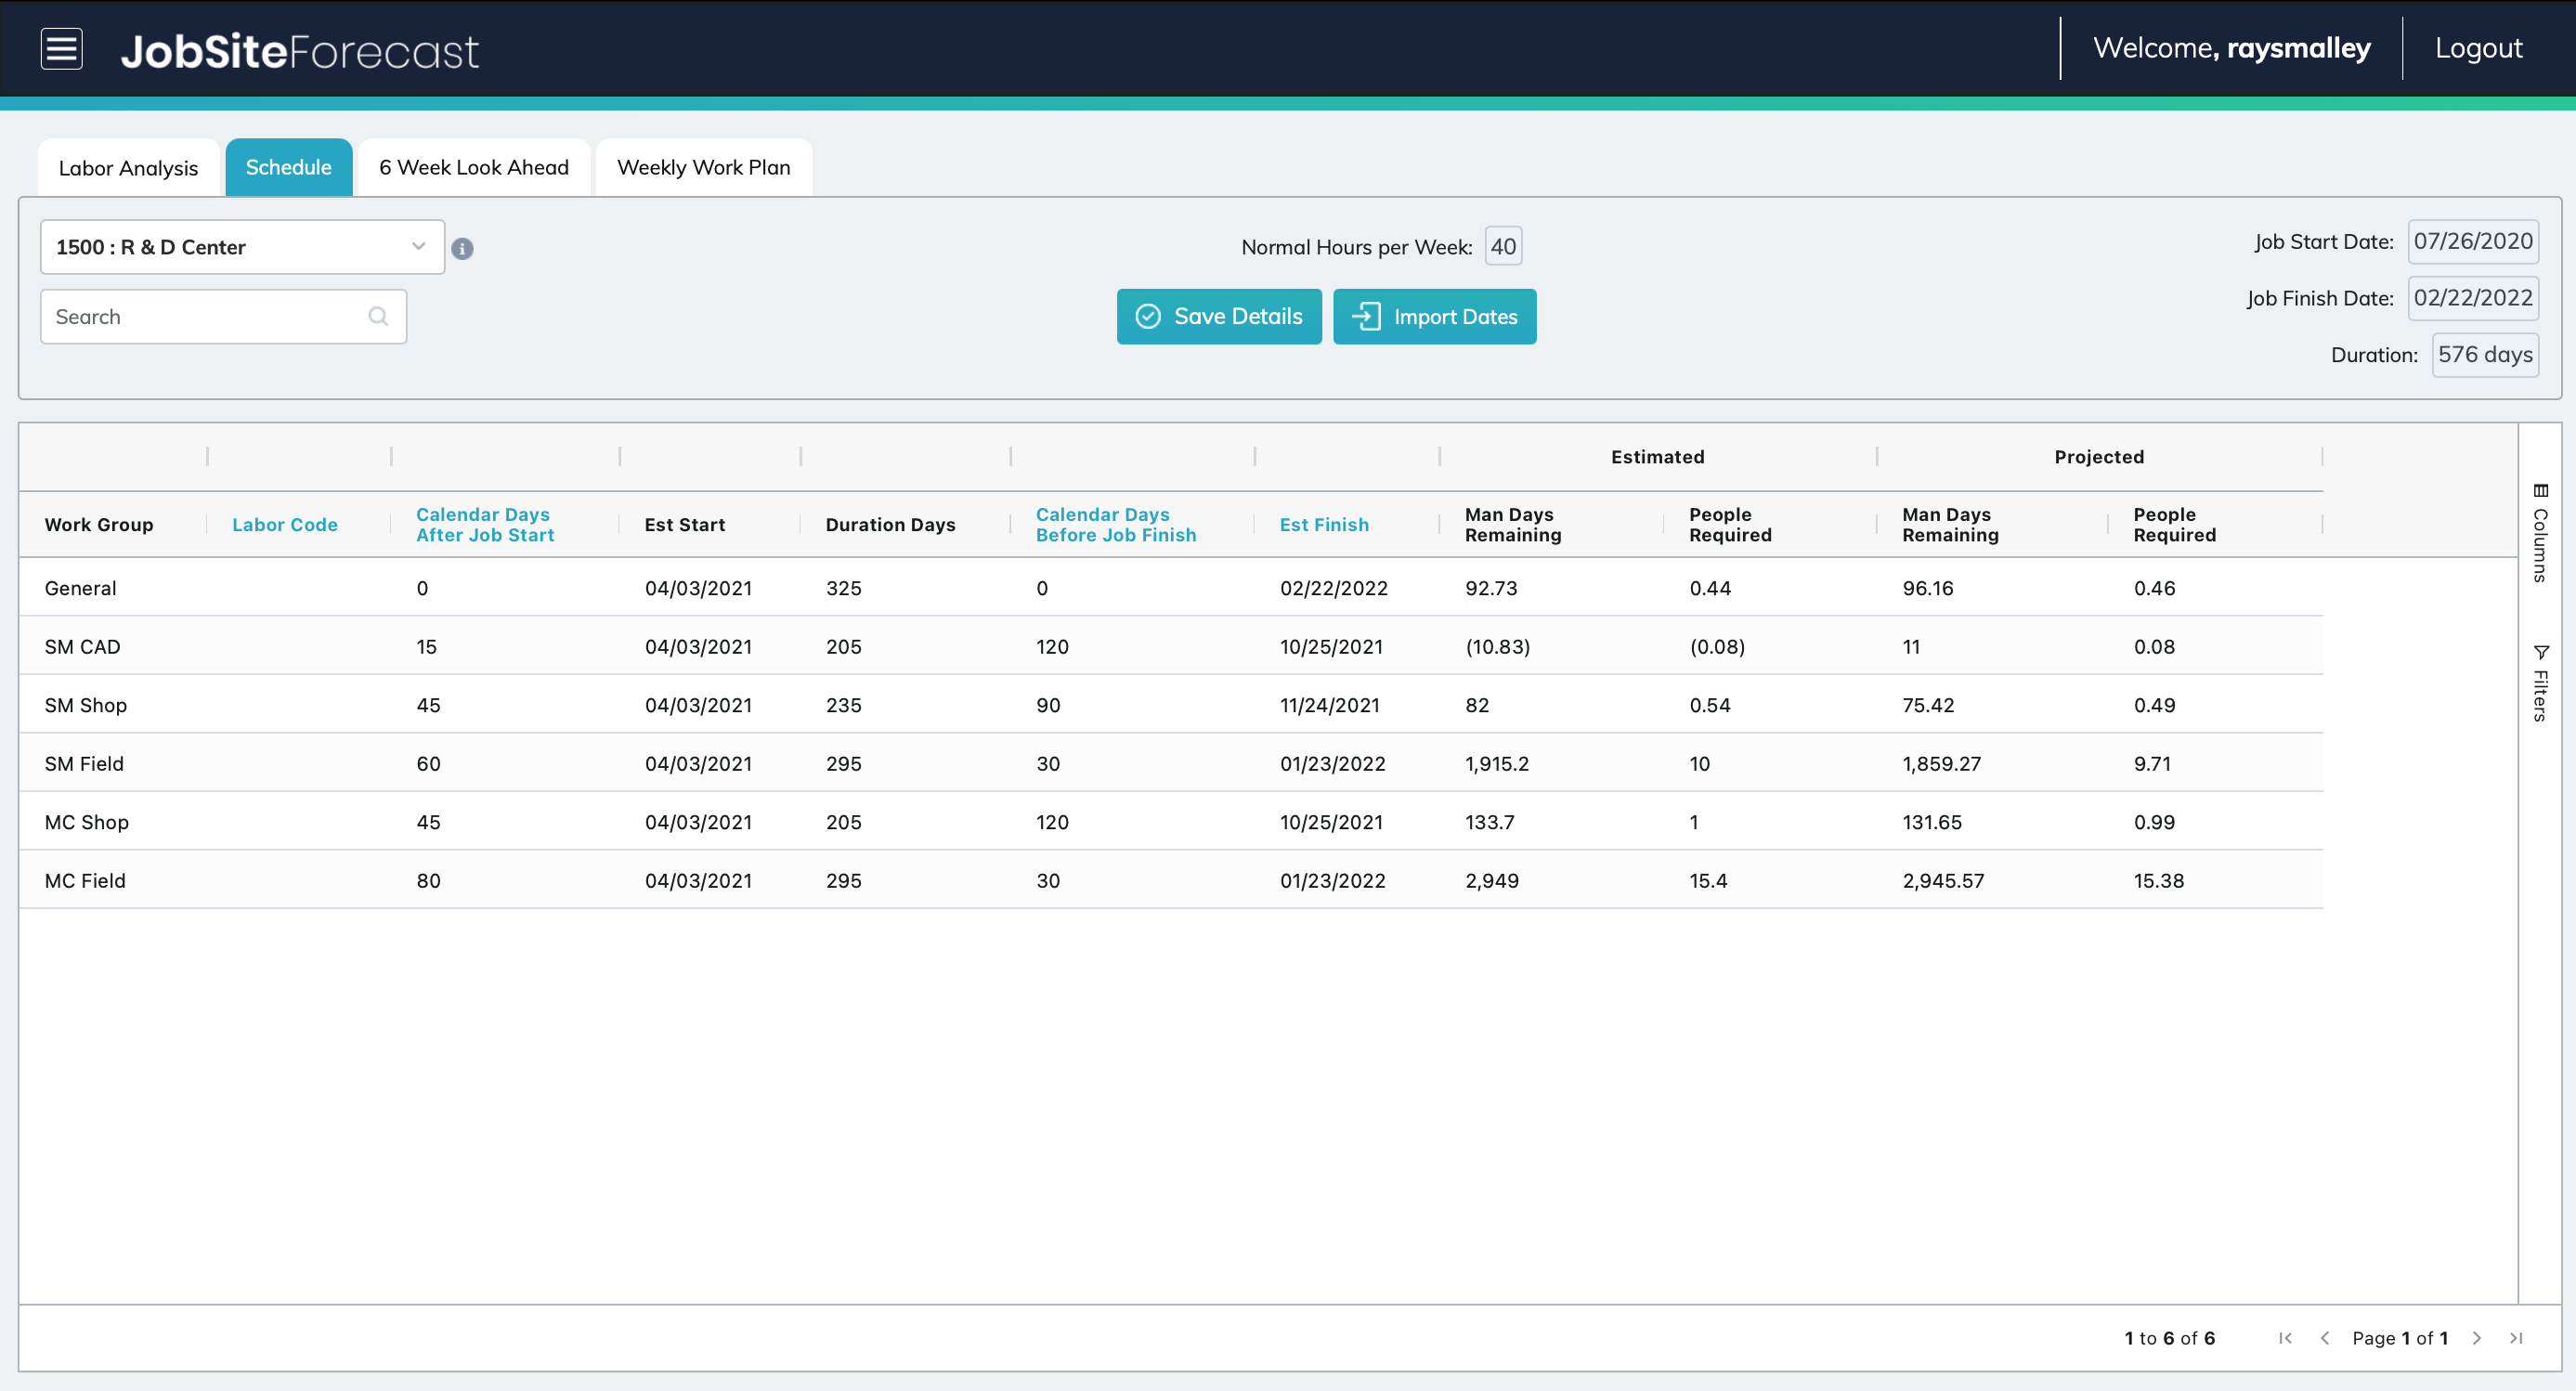This screenshot has height=1391, width=2576.
Task: Select the General work group row
Action: pos(1170,588)
